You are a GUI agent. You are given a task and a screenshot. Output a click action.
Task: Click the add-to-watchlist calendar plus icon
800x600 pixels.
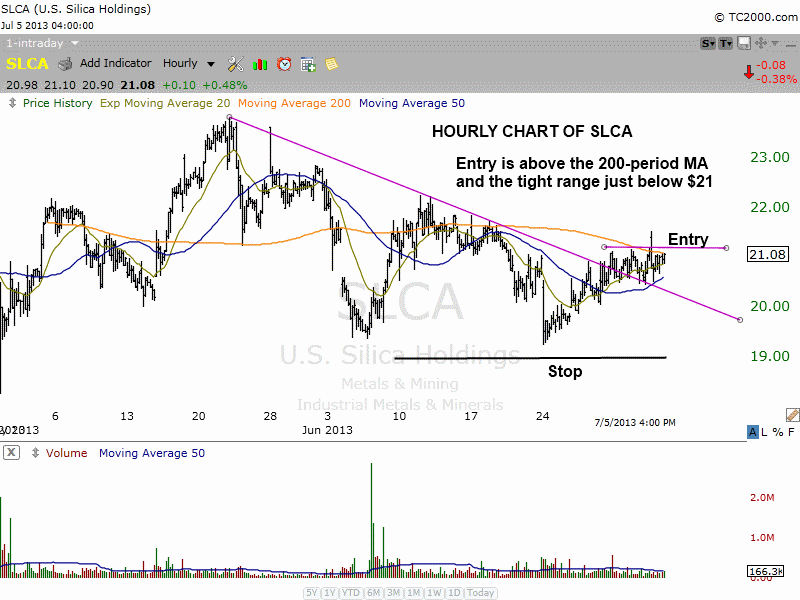click(x=308, y=64)
